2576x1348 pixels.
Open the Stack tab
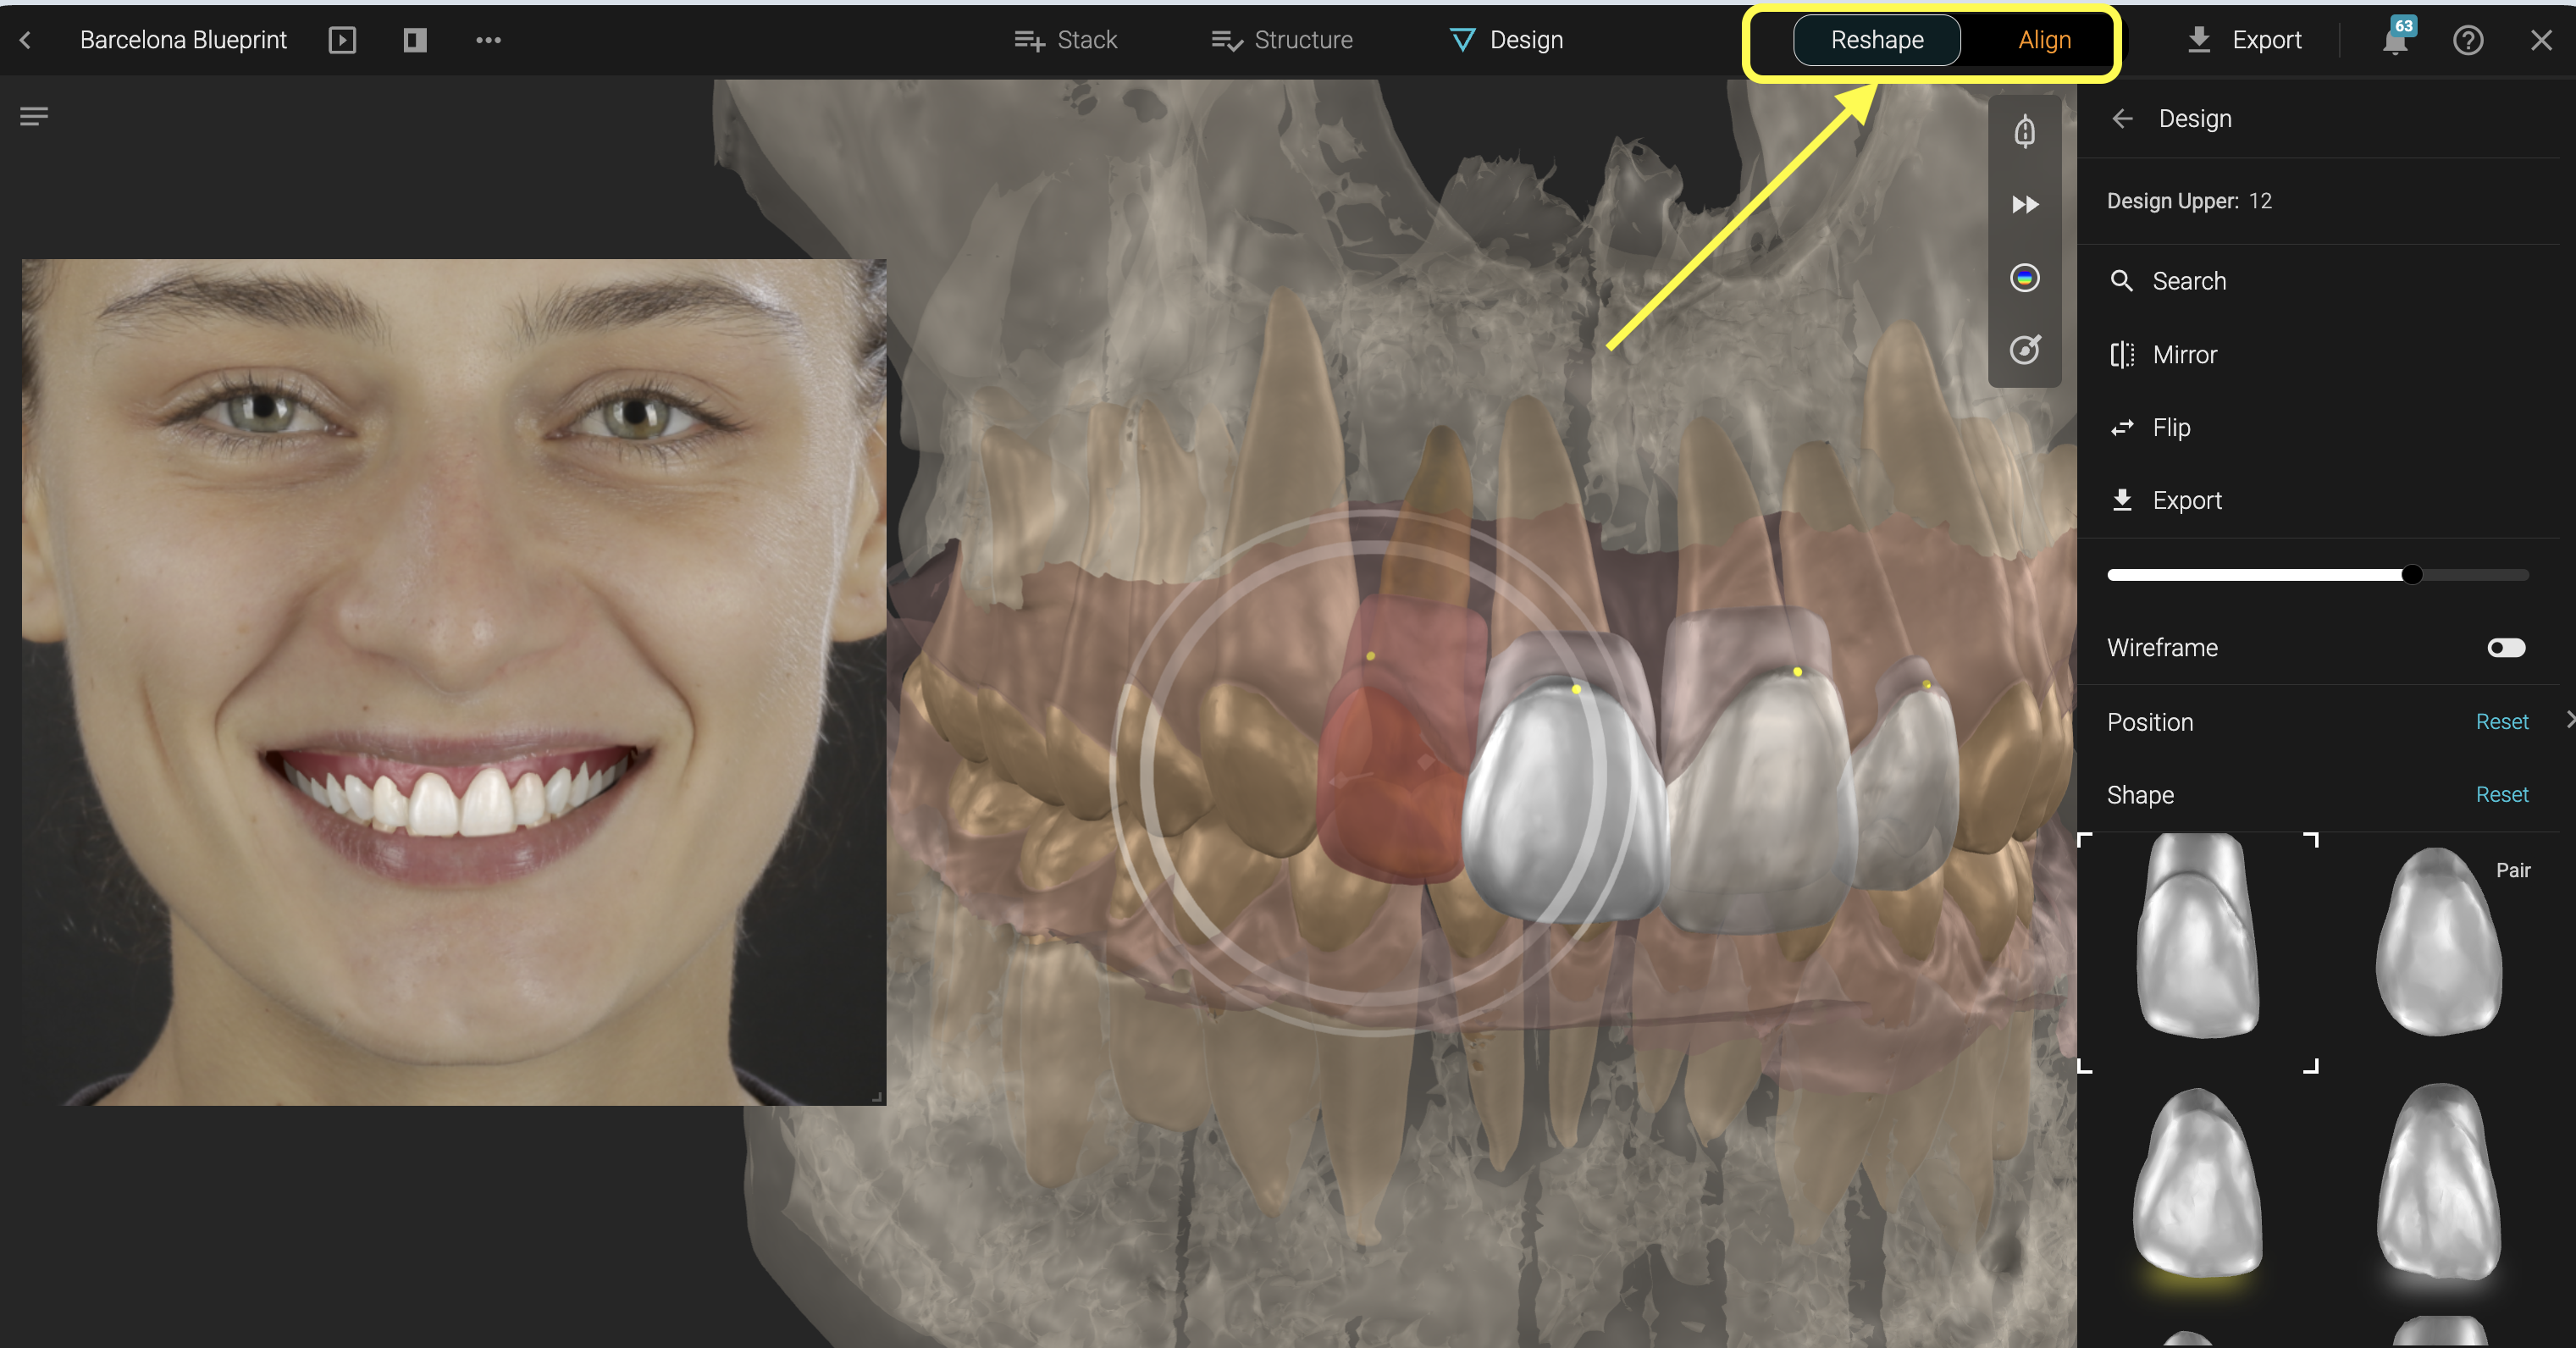1065,40
